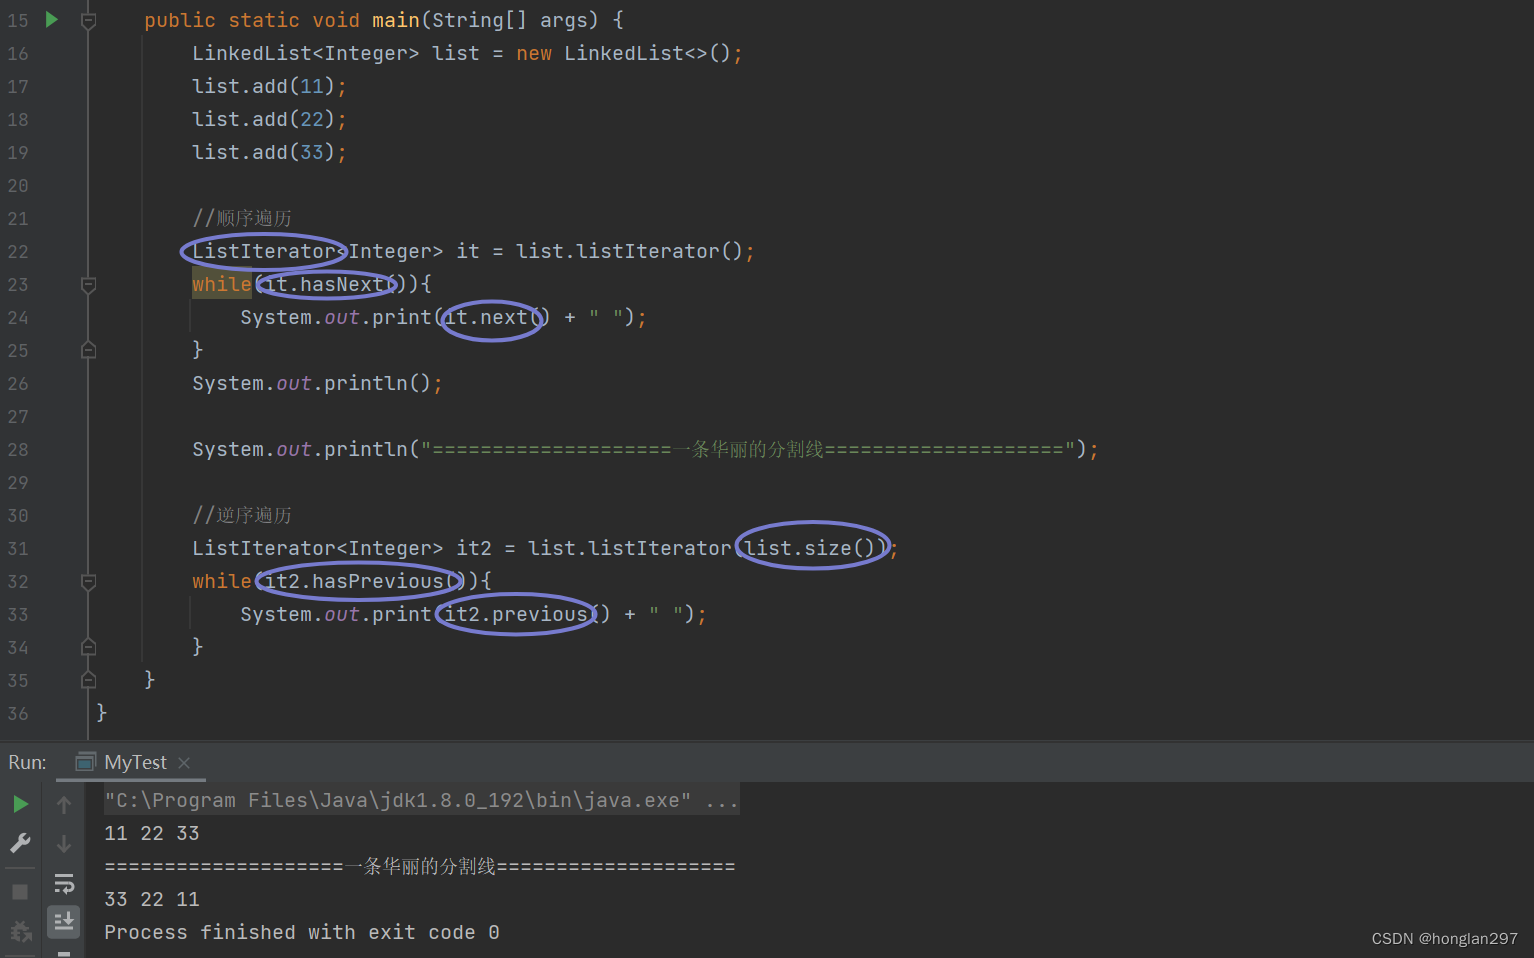The height and width of the screenshot is (958, 1534).
Task: Click the '33 22 11' output line
Action: pos(152,899)
